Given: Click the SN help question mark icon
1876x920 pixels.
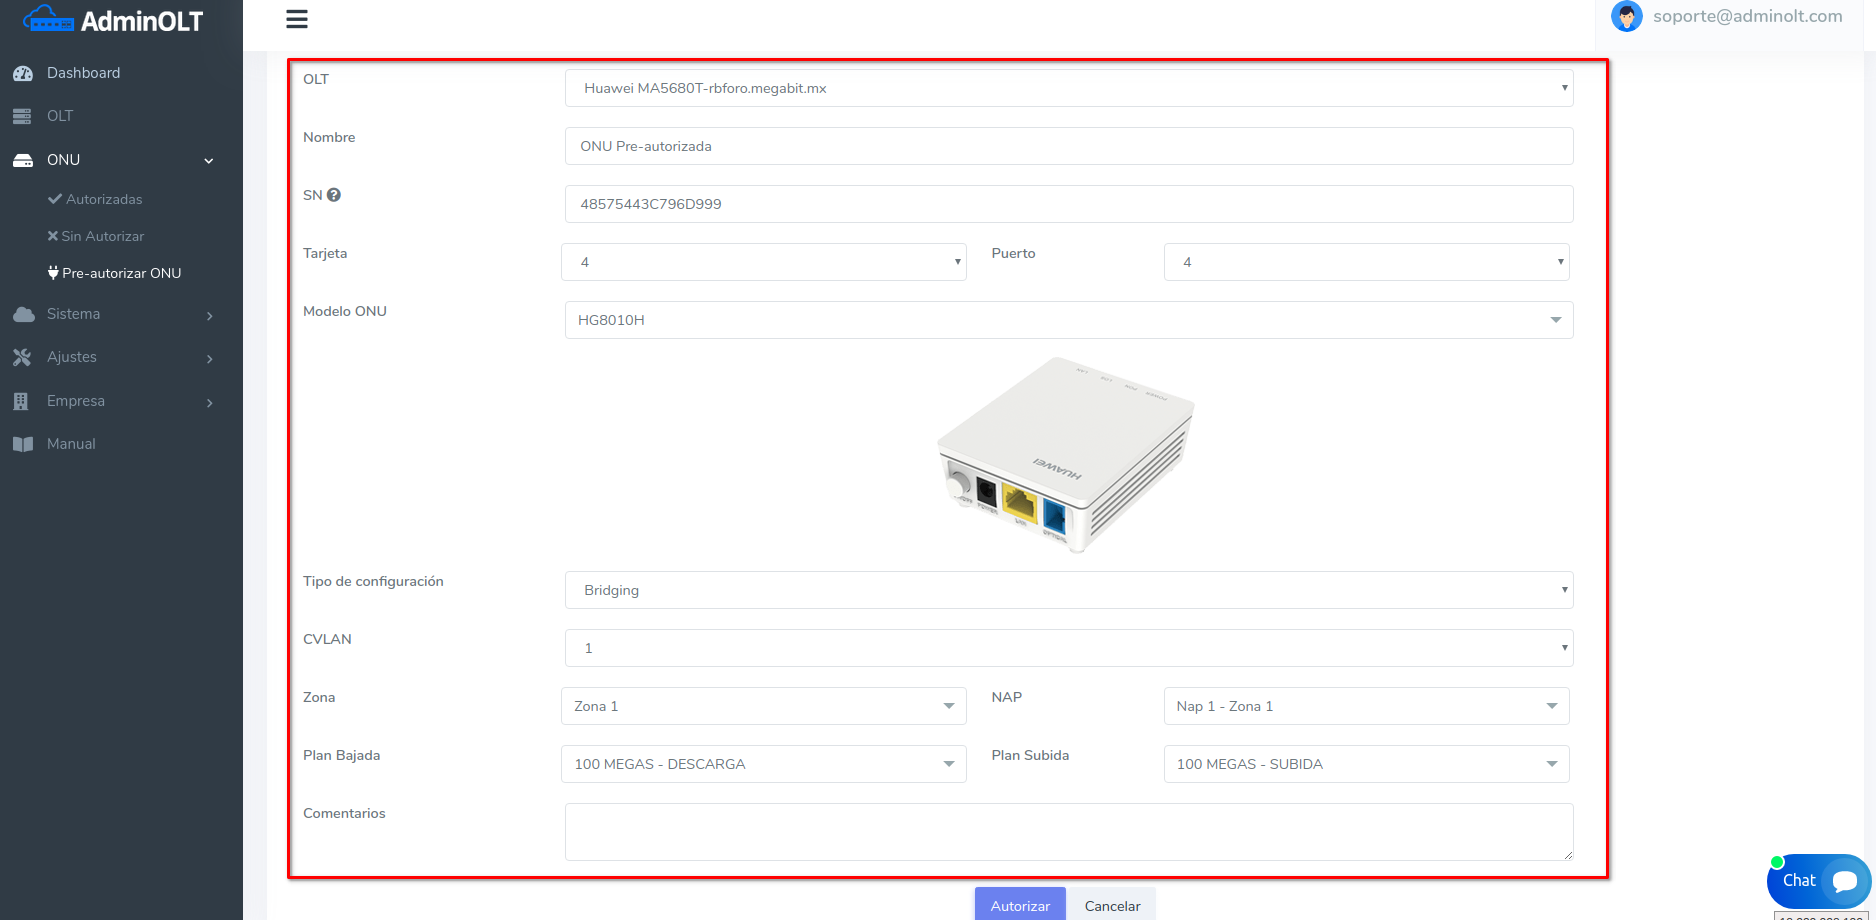Looking at the screenshot, I should tap(334, 195).
